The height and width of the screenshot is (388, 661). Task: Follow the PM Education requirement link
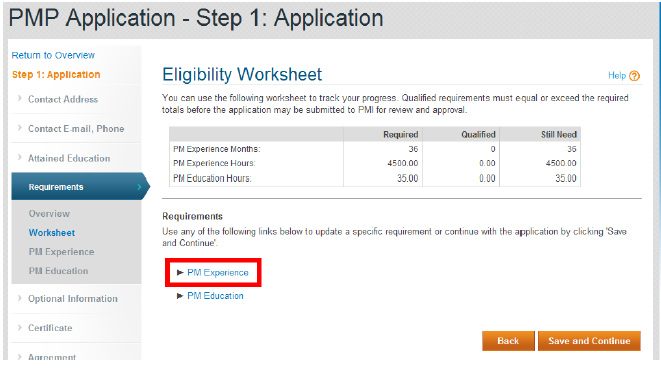click(x=215, y=296)
